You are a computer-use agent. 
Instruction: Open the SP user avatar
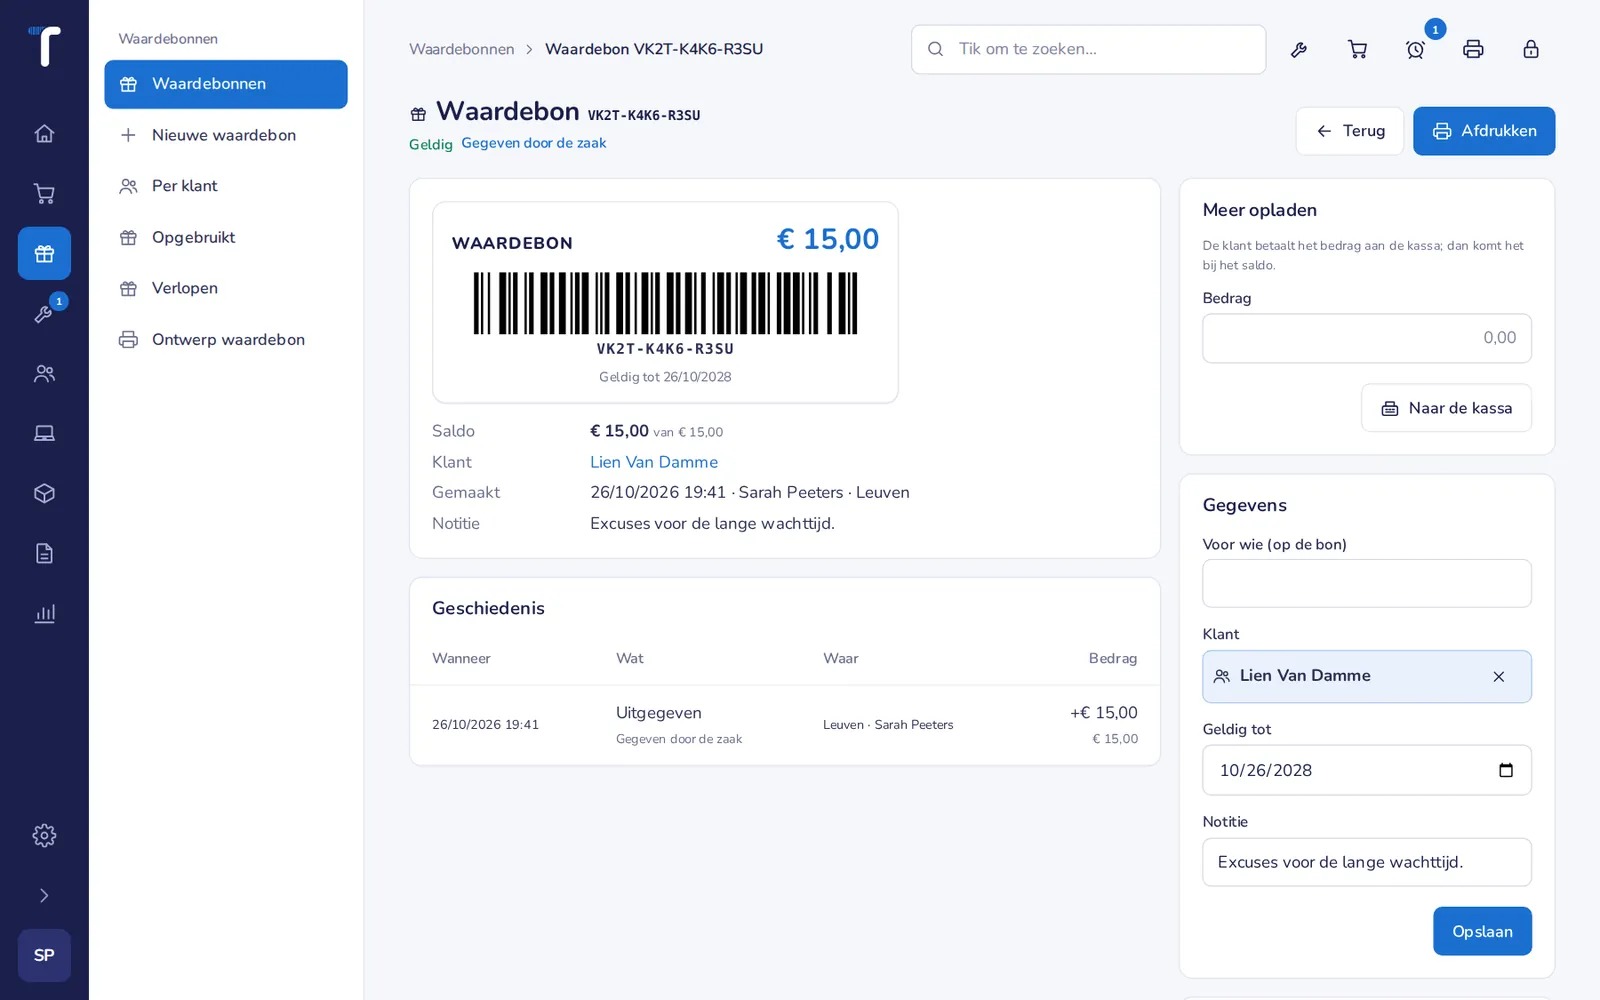pos(44,955)
